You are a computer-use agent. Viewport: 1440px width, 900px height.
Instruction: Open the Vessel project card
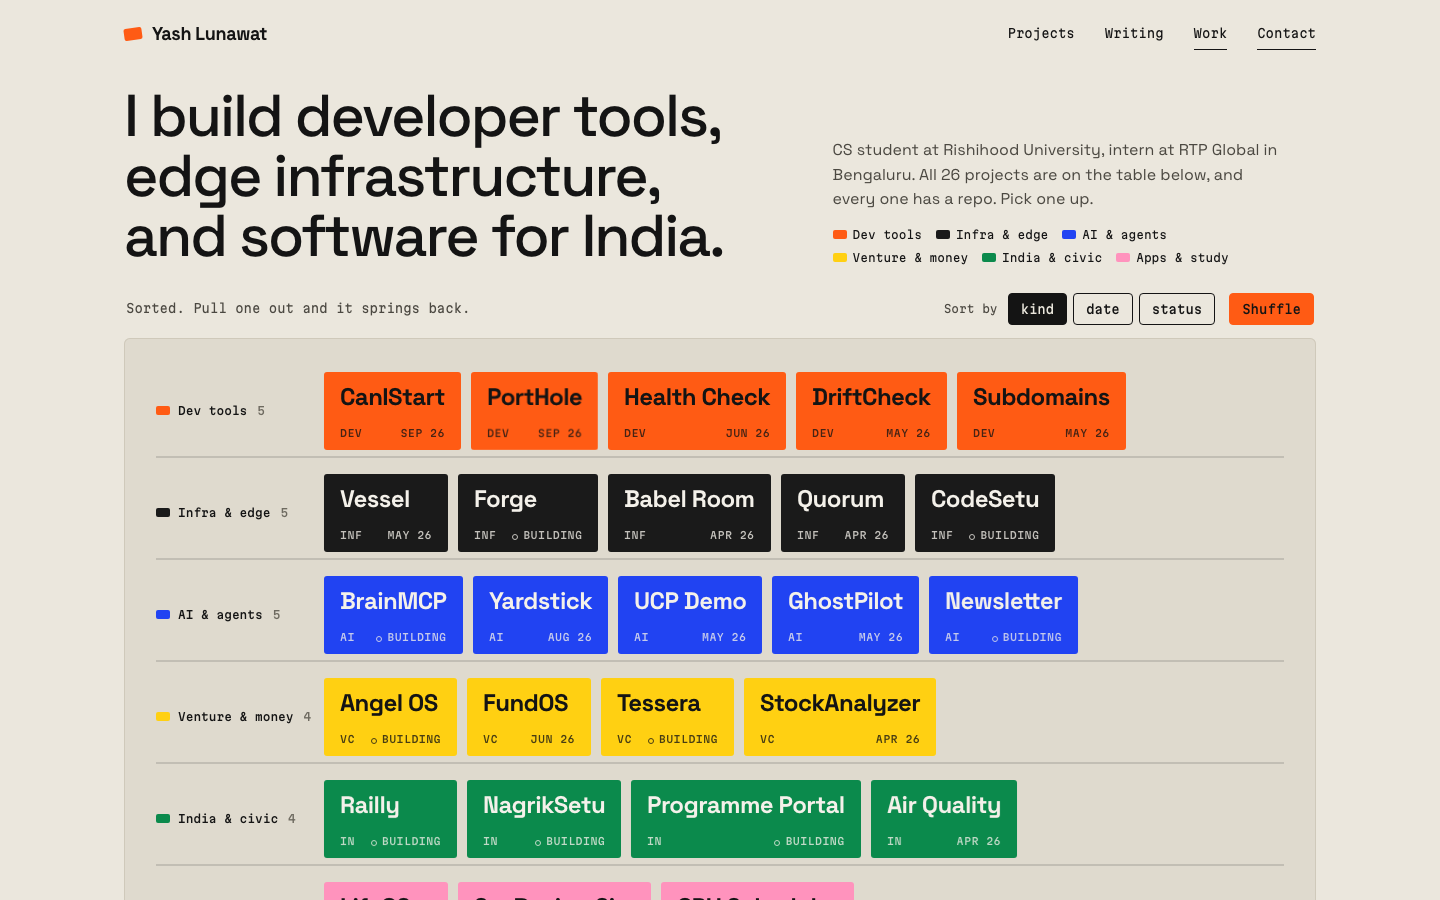(x=386, y=513)
